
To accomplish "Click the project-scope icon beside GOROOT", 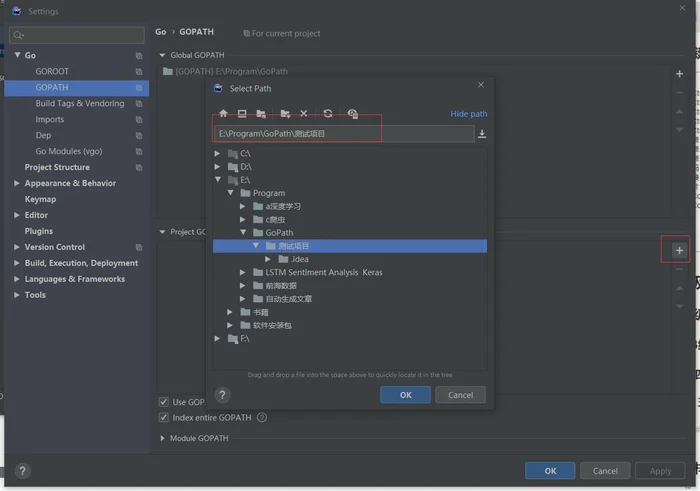I will pos(139,72).
